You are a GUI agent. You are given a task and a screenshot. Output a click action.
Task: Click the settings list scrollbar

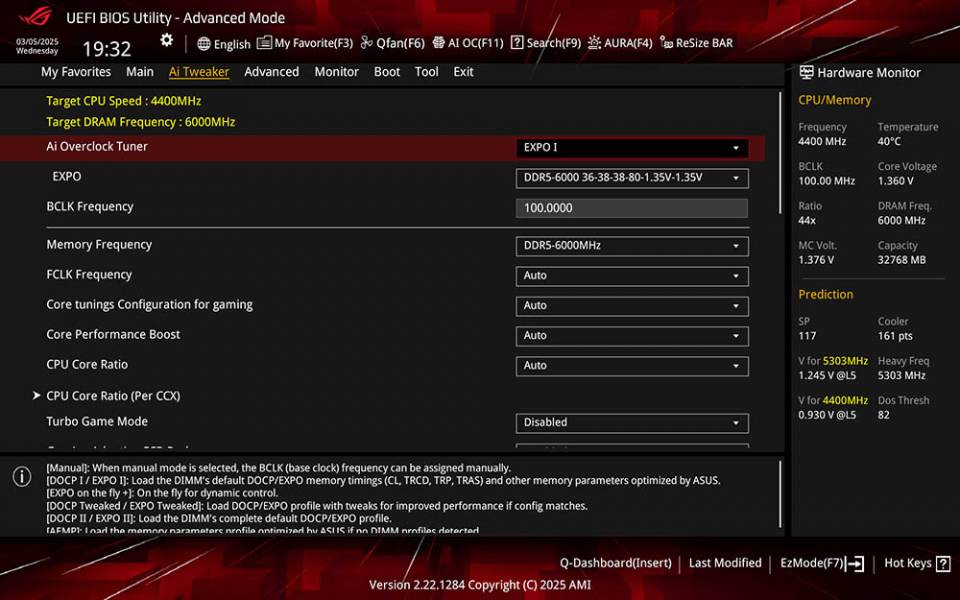(x=780, y=153)
